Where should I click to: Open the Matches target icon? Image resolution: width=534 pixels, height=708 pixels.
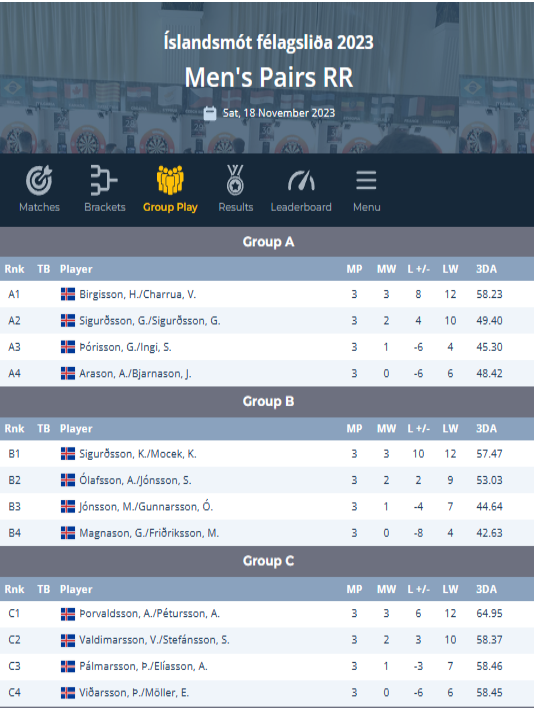point(39,180)
